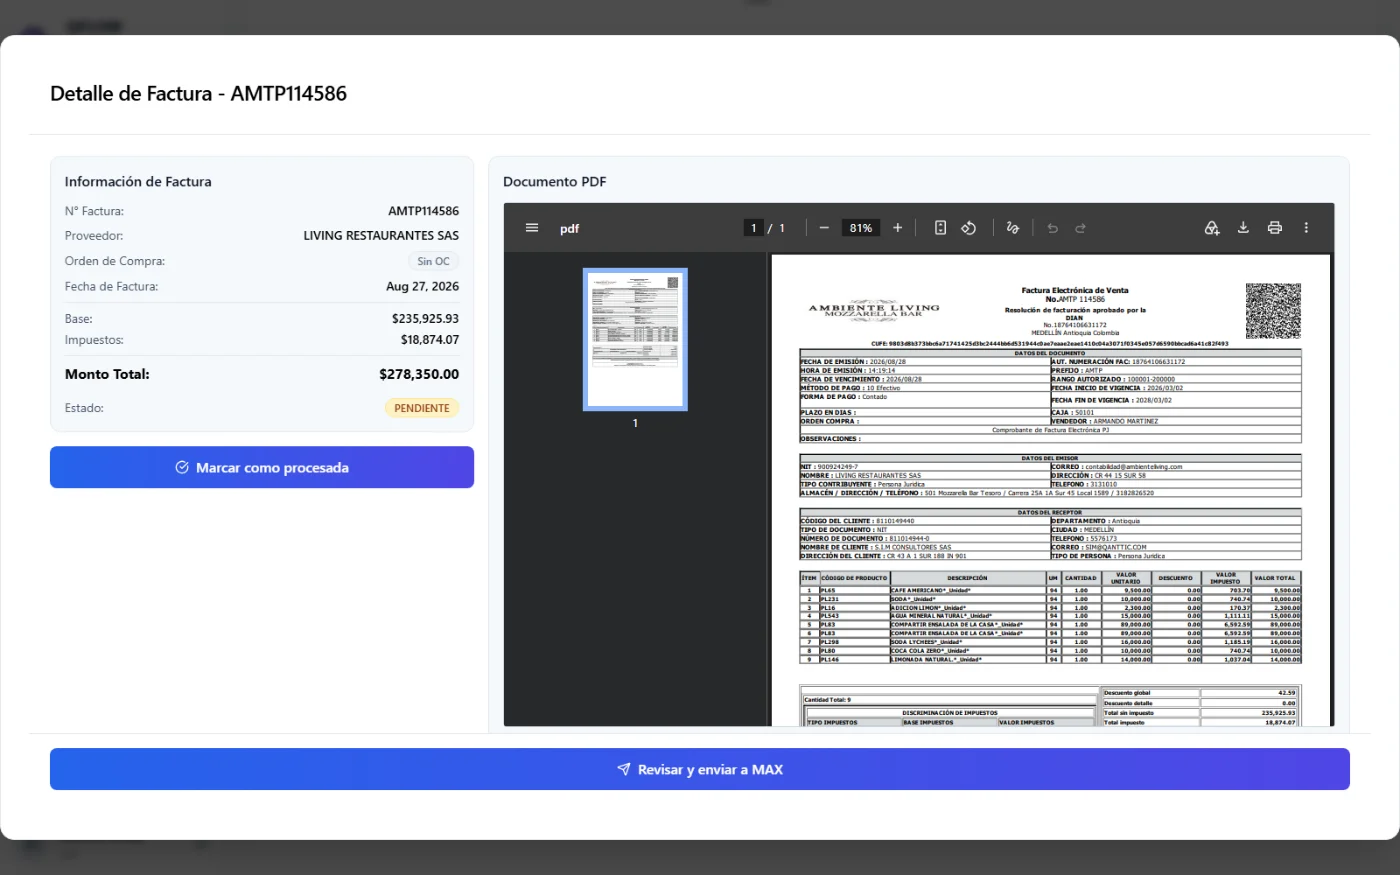Click the Monto Total value $278,350.00

click(419, 374)
